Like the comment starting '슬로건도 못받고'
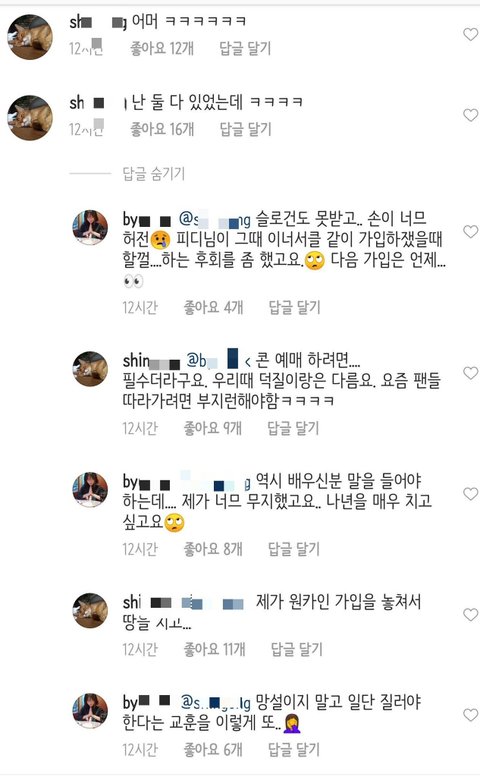Viewport: 480px width, 777px height. 470,231
